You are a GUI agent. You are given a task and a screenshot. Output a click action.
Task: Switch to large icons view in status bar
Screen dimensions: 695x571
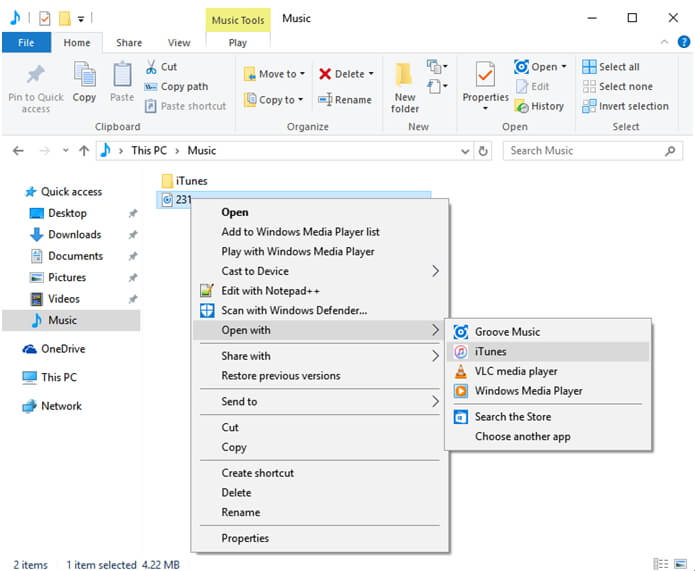(680, 564)
